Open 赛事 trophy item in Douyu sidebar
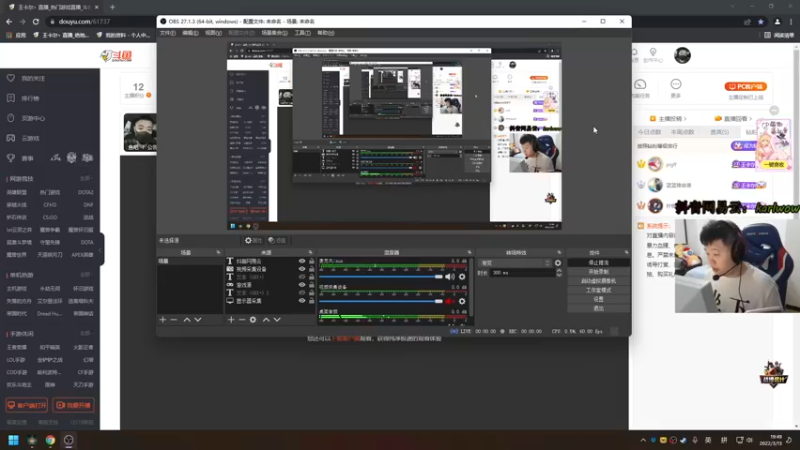Viewport: 800px width, 450px height. (20, 158)
